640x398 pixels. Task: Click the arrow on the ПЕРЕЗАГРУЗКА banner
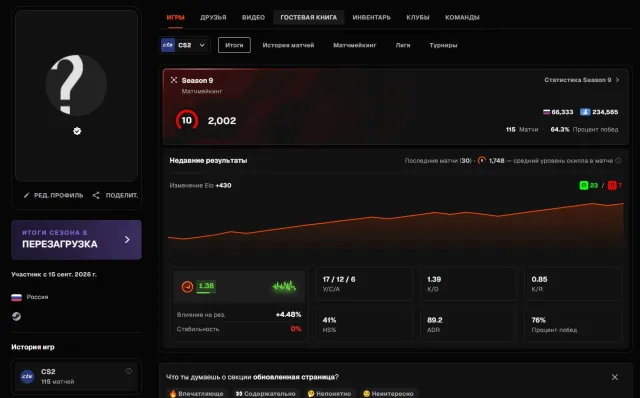[127, 240]
